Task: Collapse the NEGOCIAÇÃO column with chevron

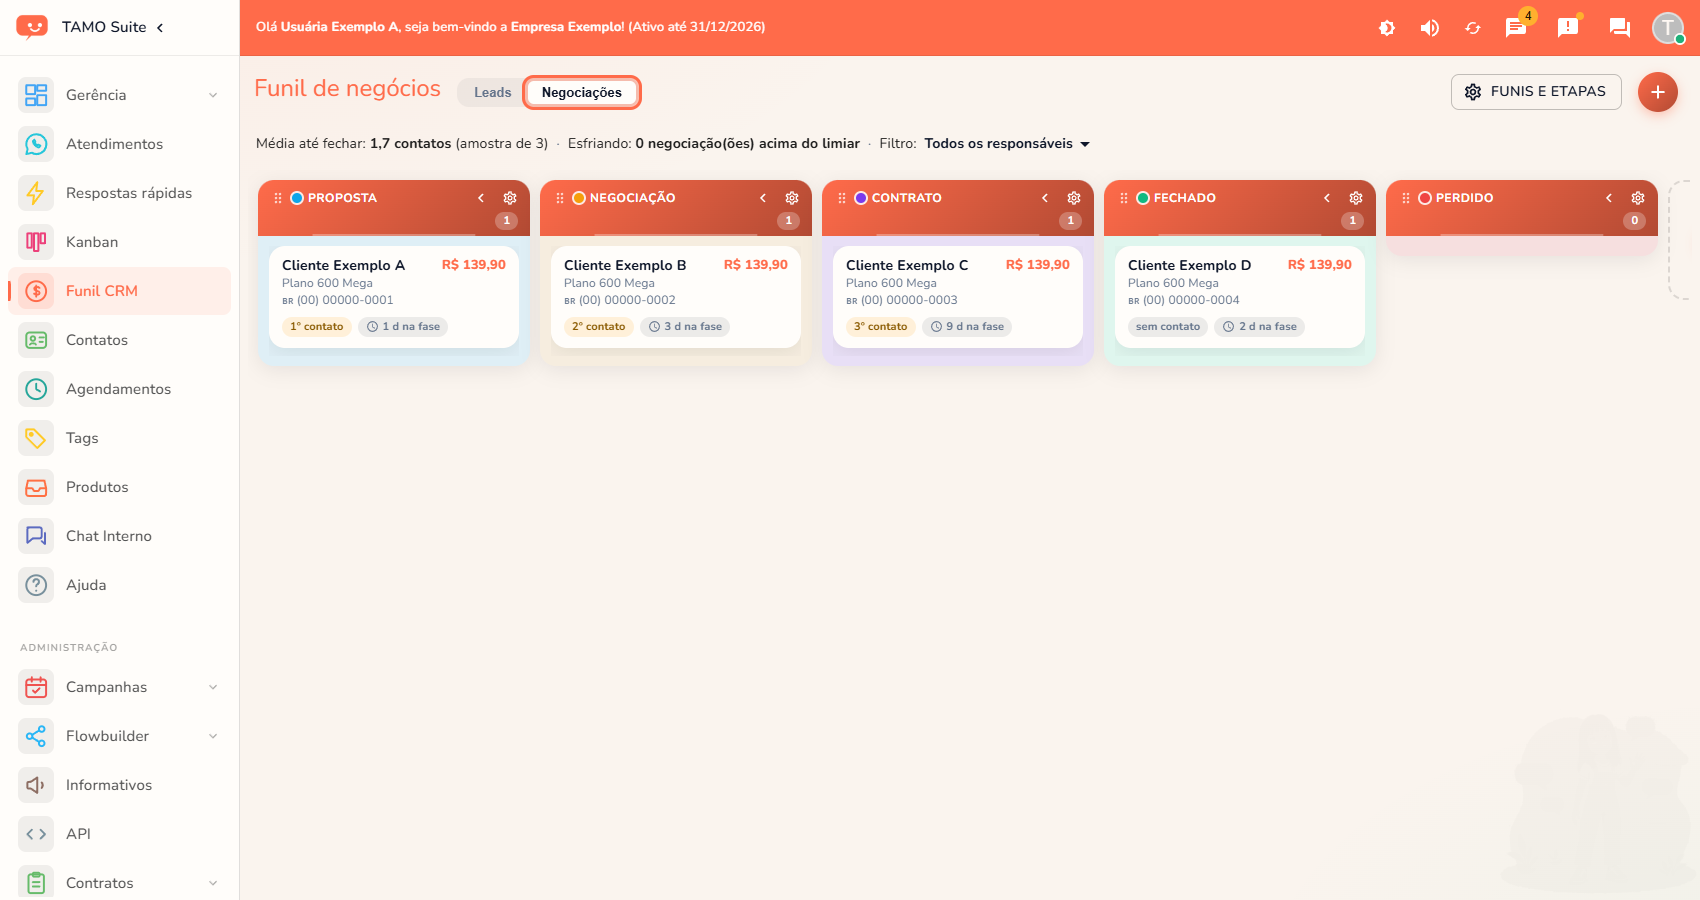Action: pos(763,198)
